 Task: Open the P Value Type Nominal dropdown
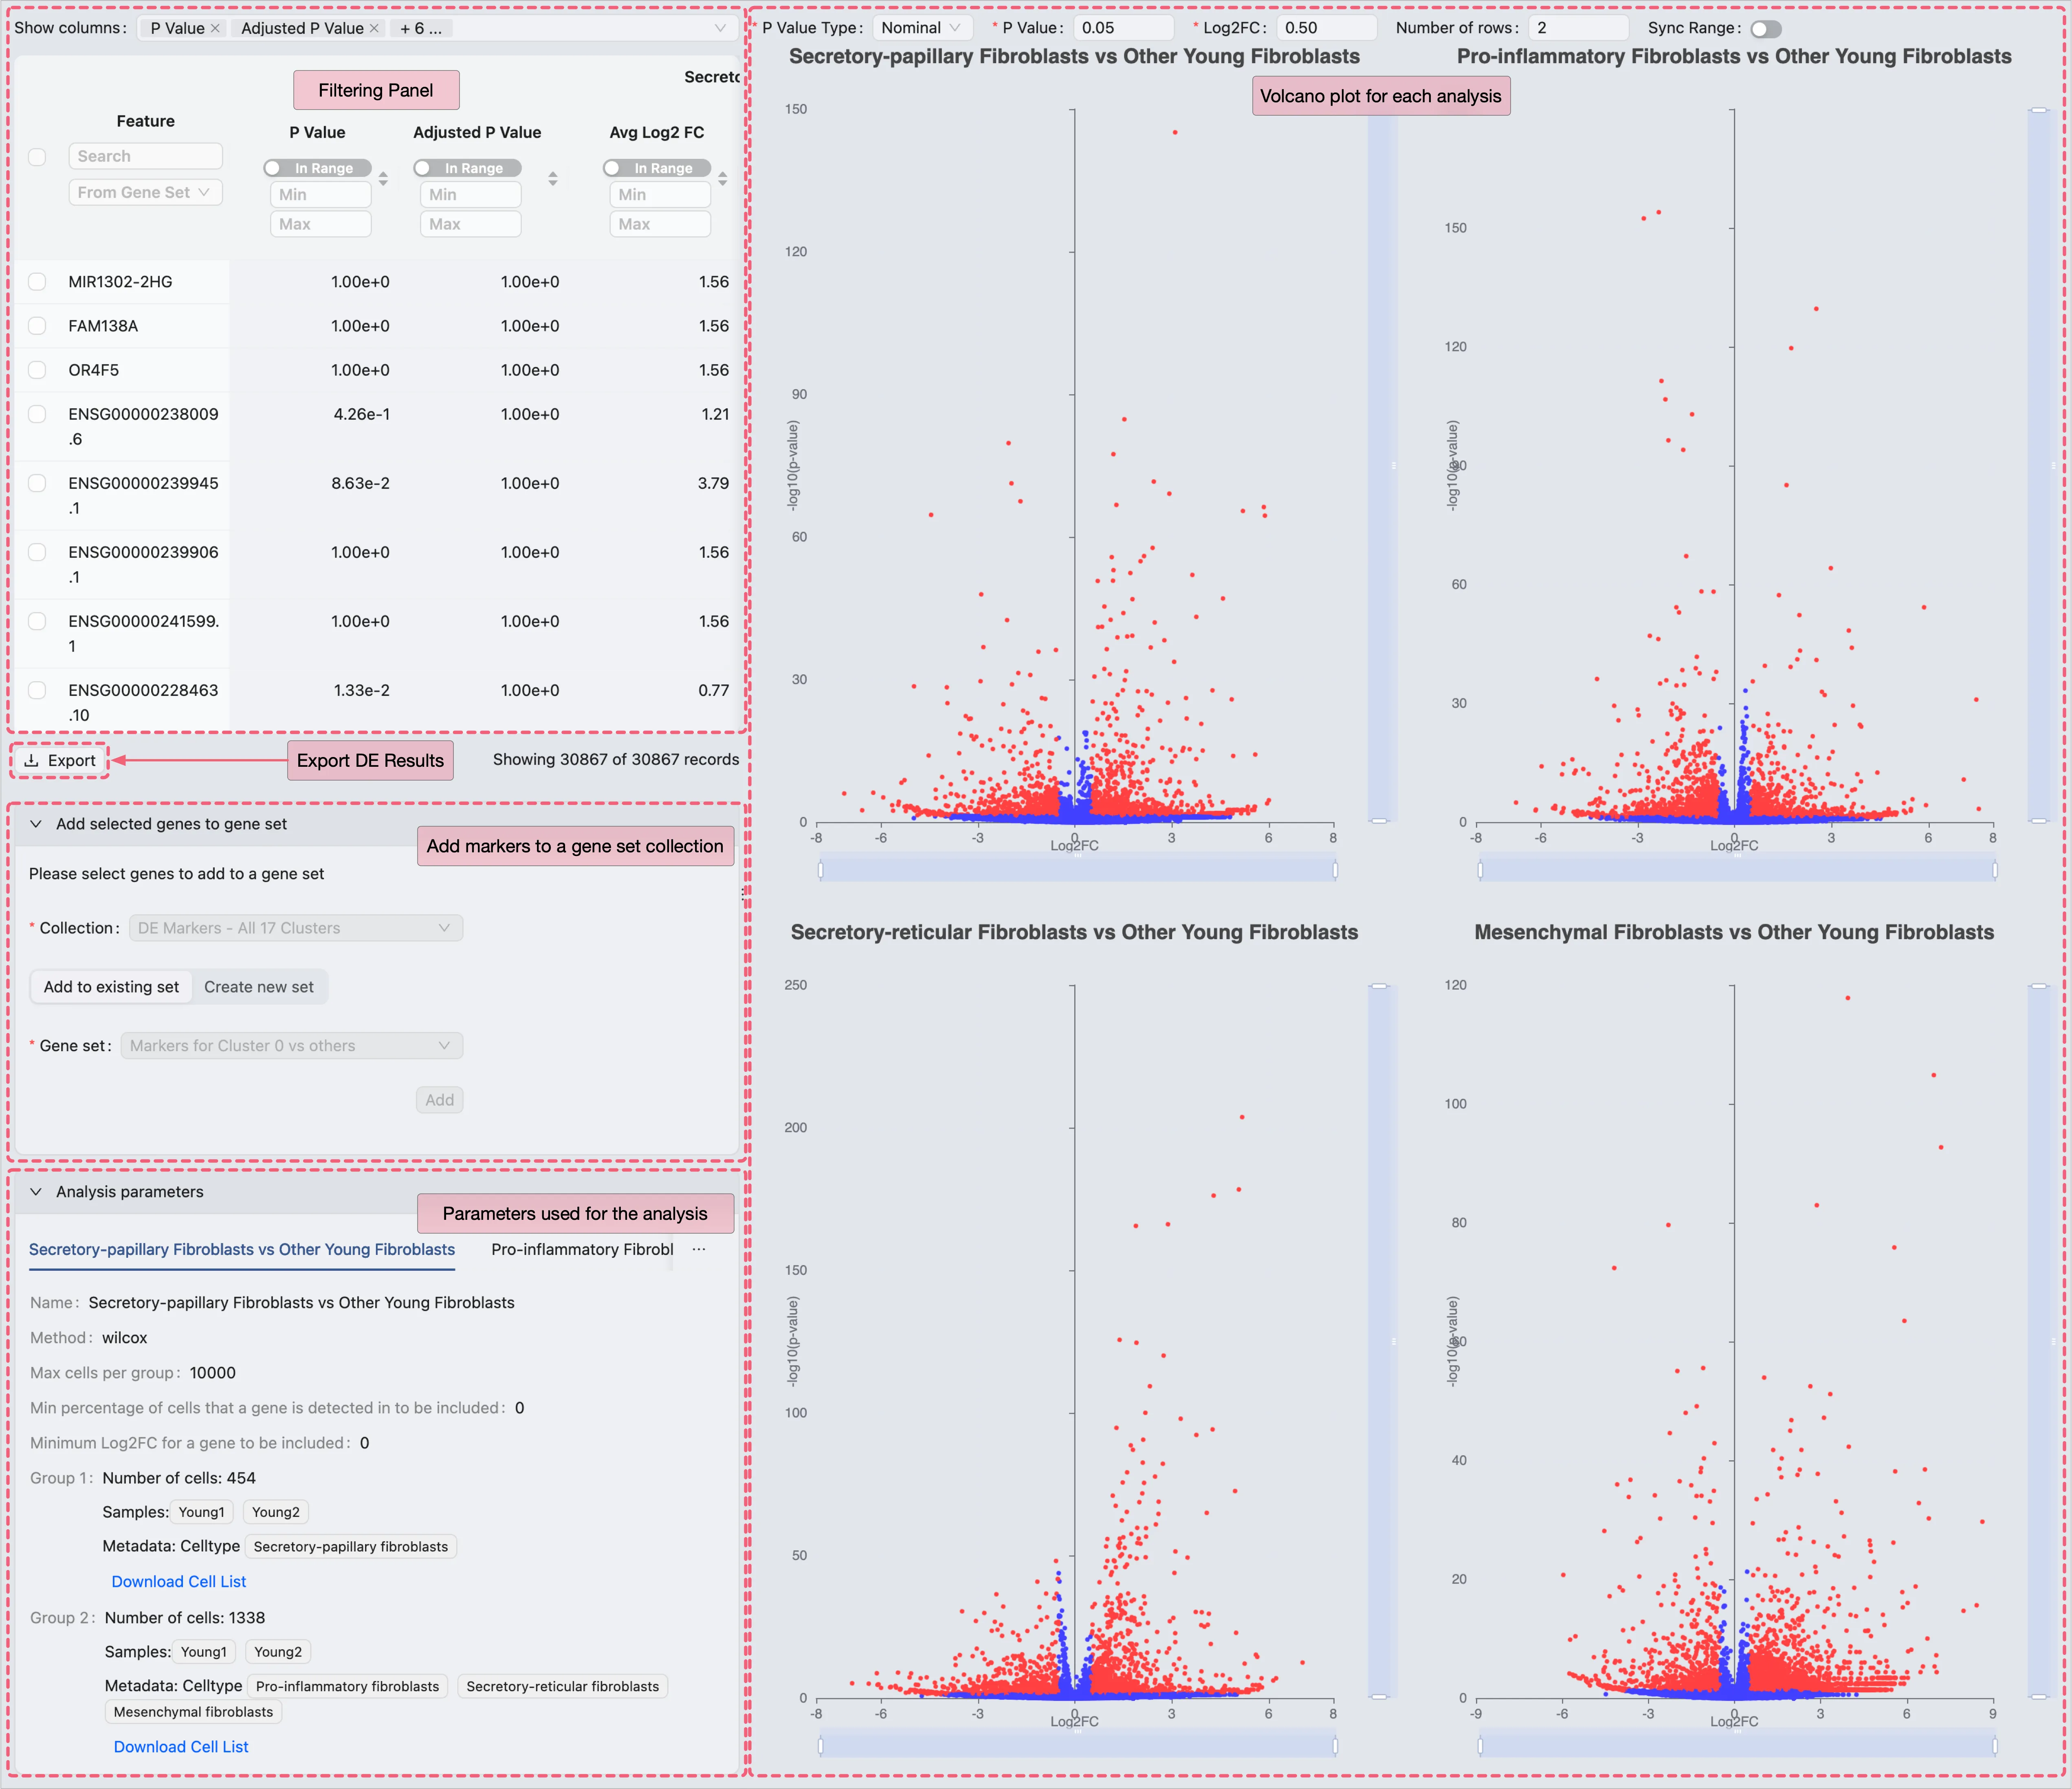tap(921, 28)
